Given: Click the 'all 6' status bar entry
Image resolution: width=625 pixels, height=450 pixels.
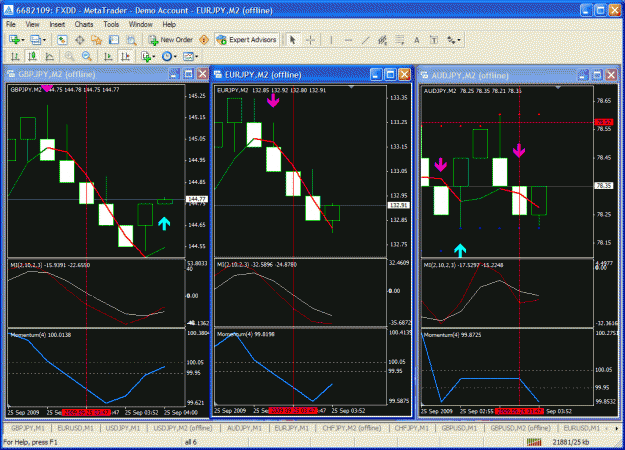Looking at the screenshot, I should click(x=191, y=442).
